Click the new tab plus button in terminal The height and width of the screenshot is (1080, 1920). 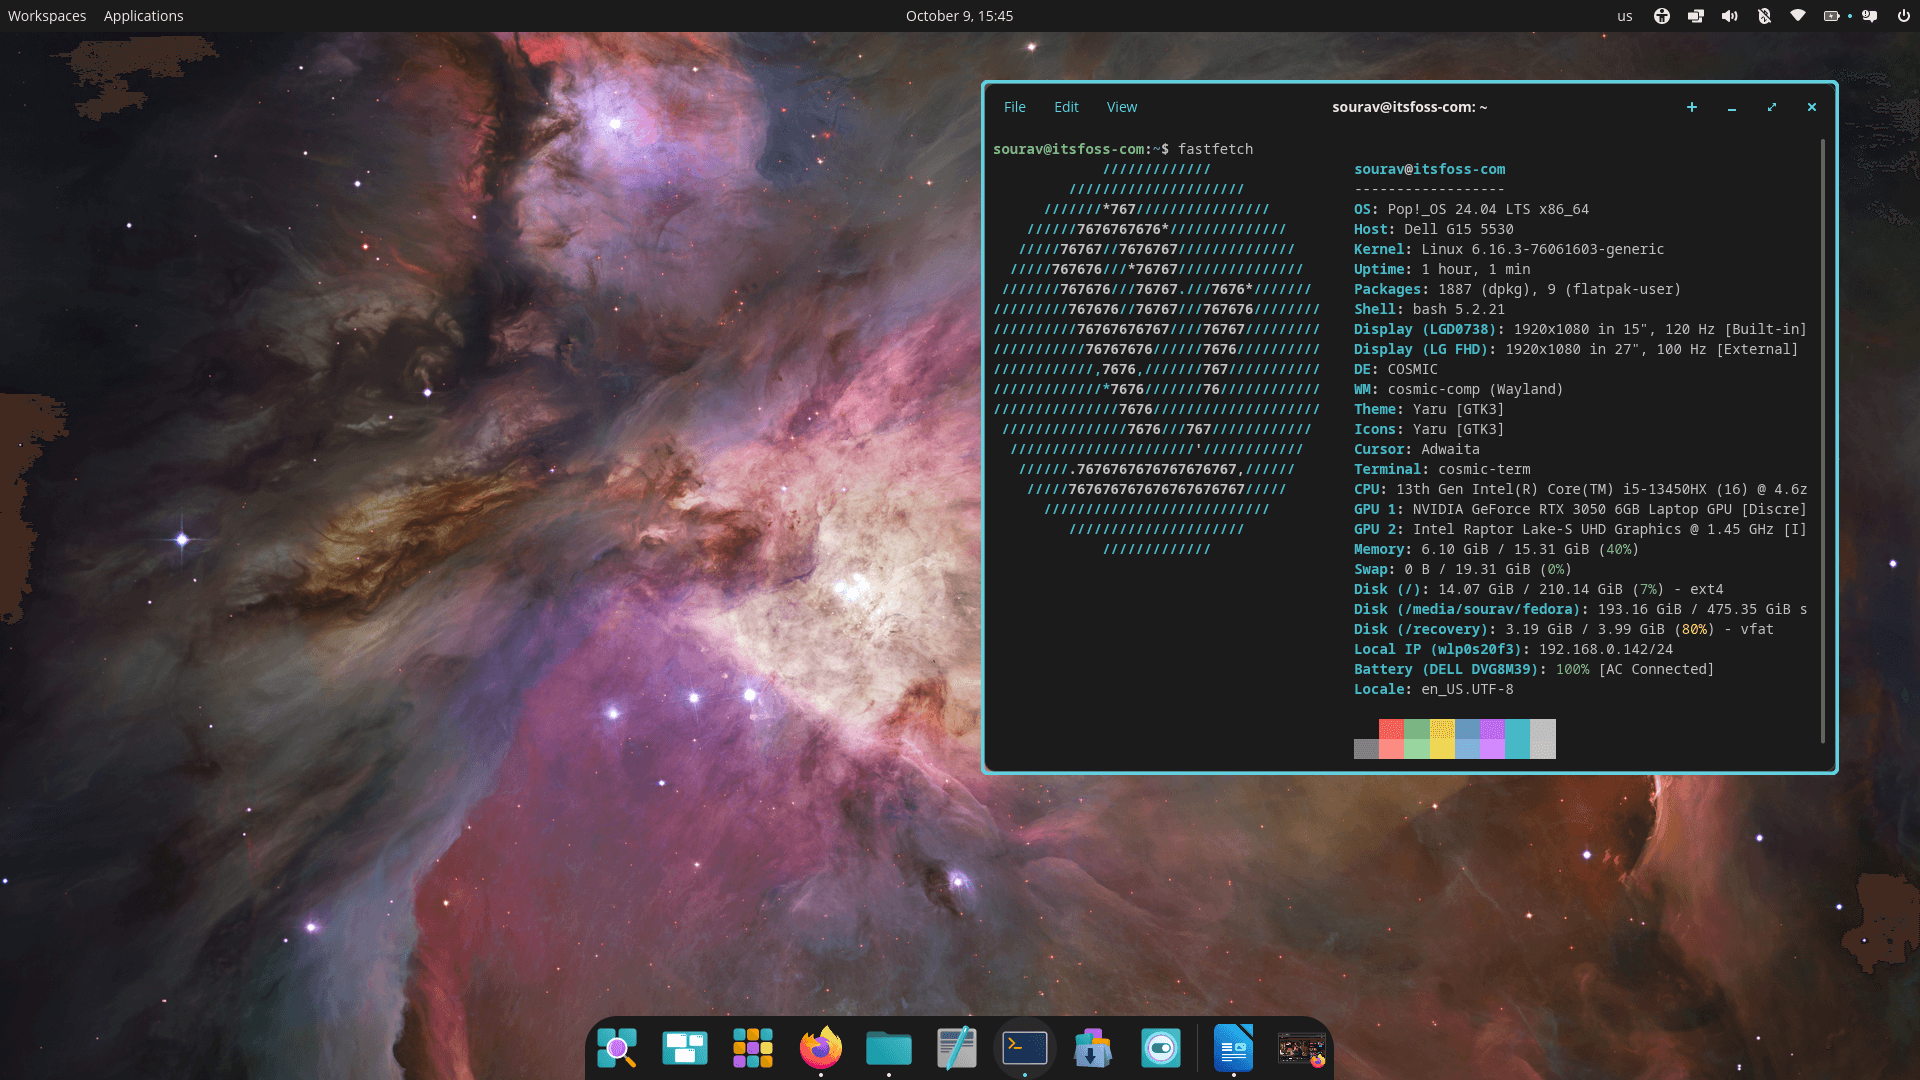tap(1691, 107)
